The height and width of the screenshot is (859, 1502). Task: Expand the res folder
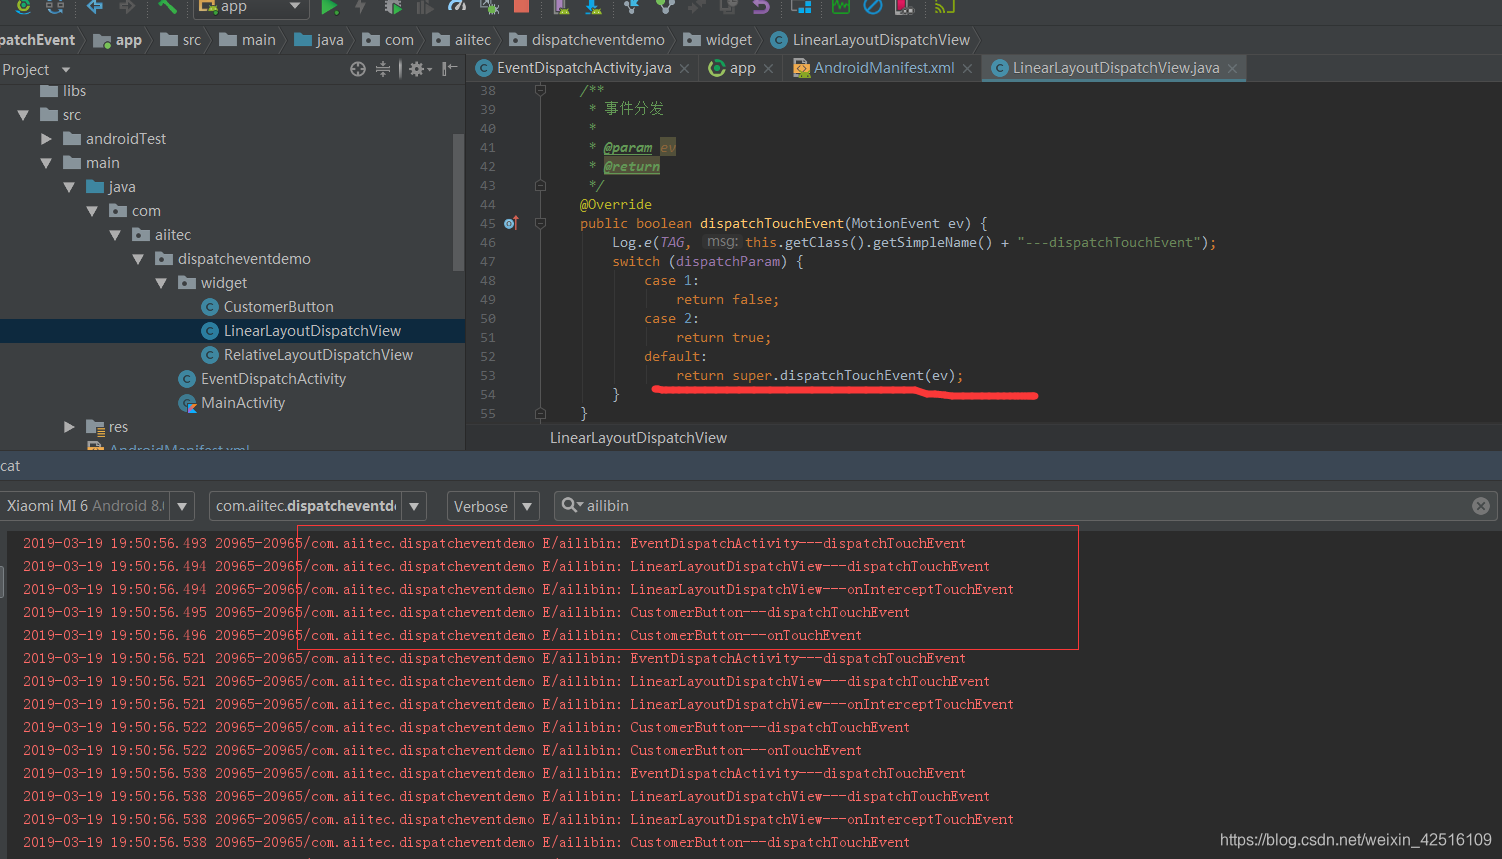tap(69, 427)
